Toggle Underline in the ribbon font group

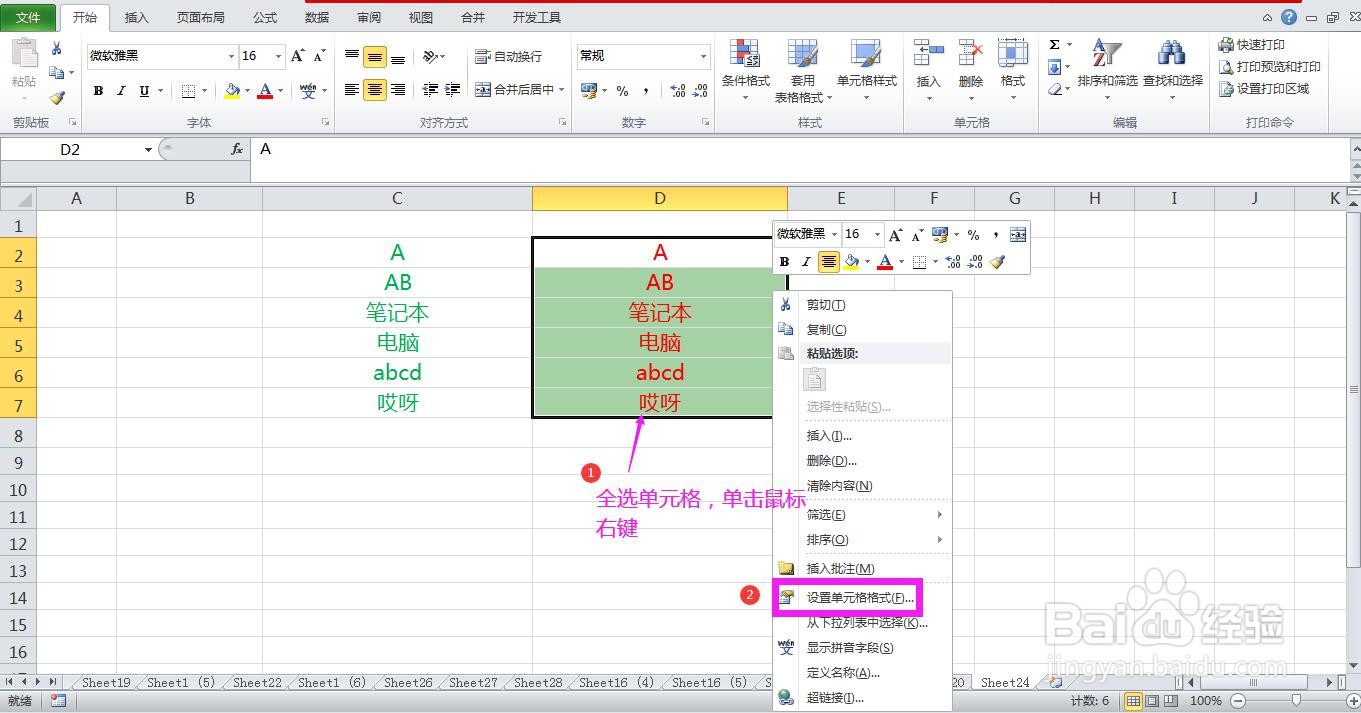[144, 91]
